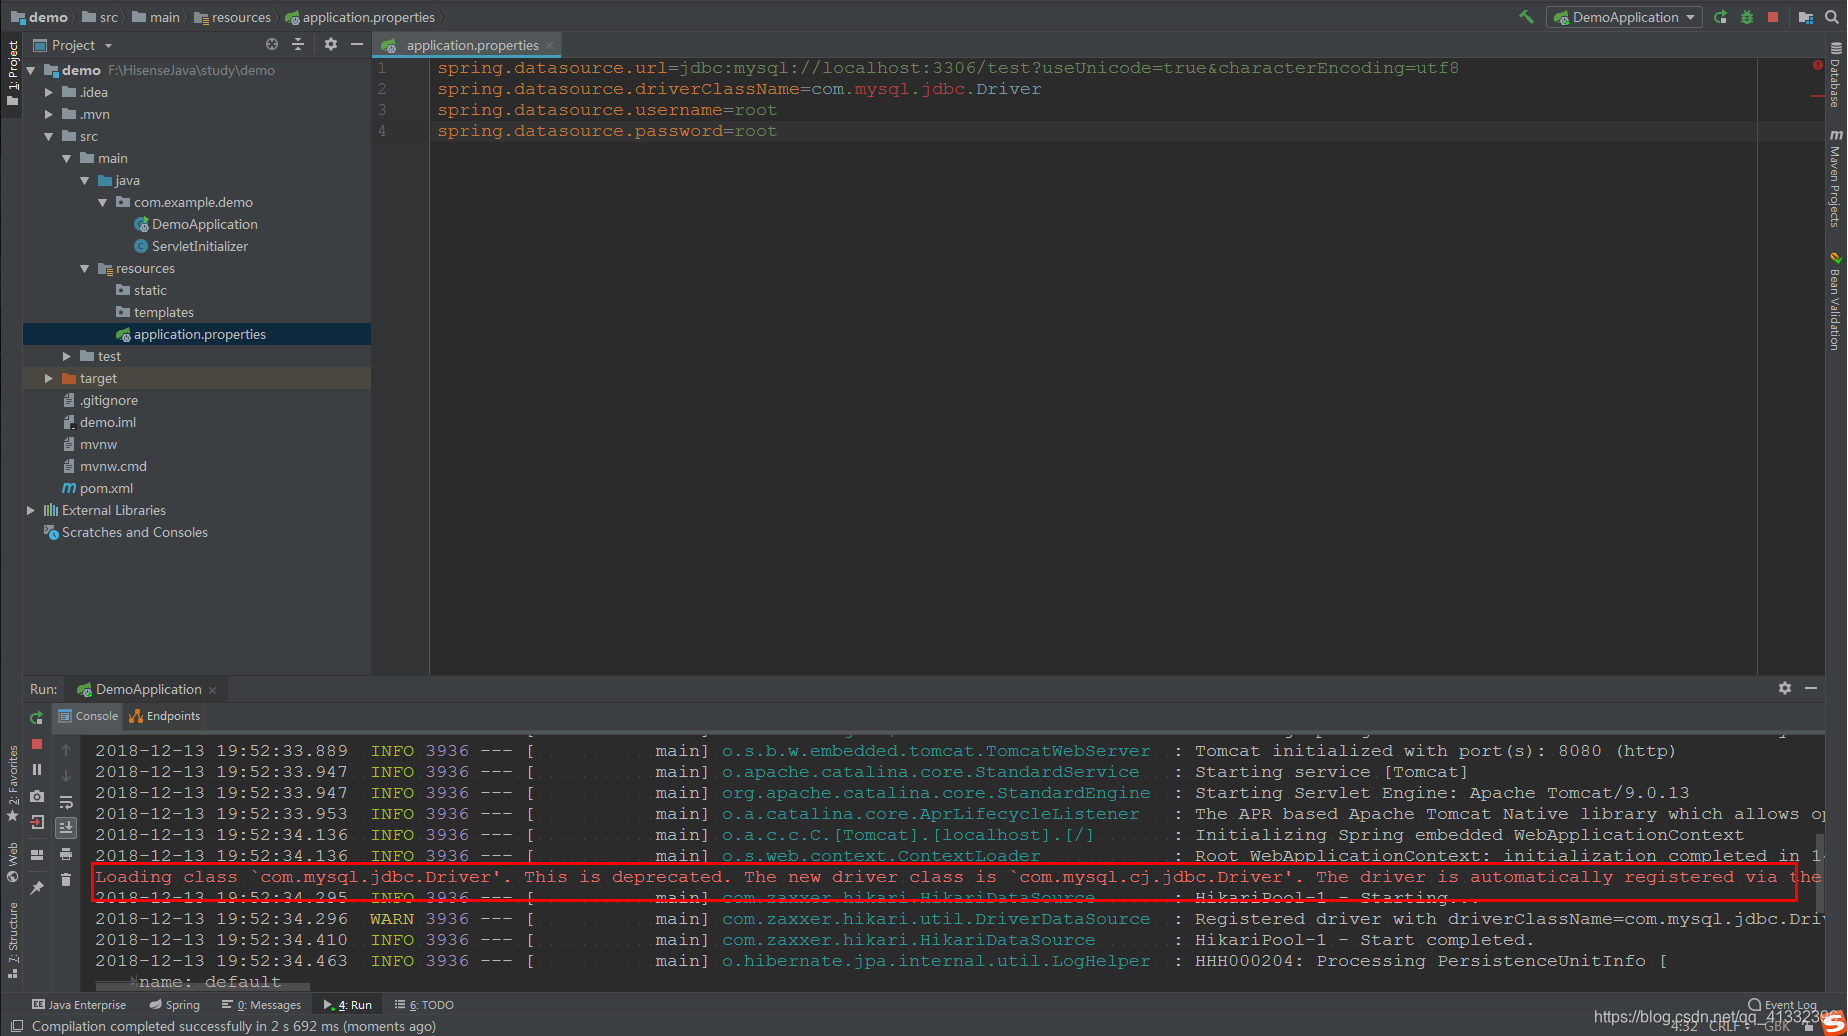Open Project Structure from the toolbar
Image resolution: width=1848 pixels, height=1036 pixels.
coord(1806,17)
